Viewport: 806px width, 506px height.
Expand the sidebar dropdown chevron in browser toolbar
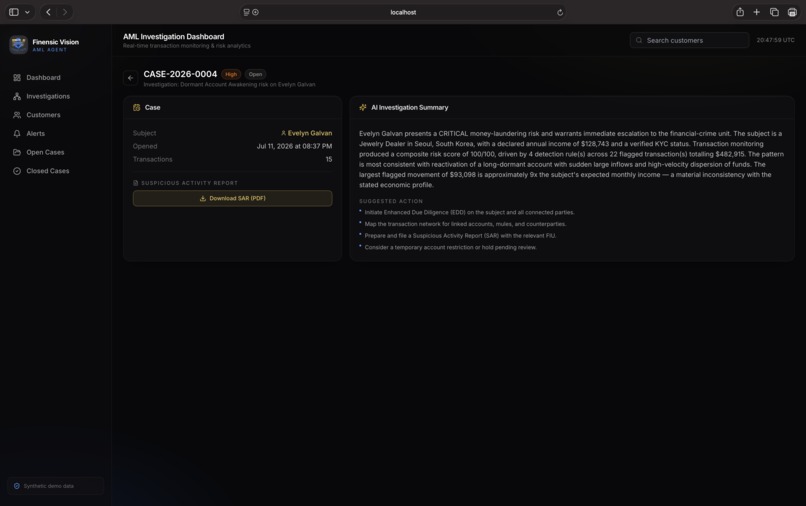tap(27, 12)
